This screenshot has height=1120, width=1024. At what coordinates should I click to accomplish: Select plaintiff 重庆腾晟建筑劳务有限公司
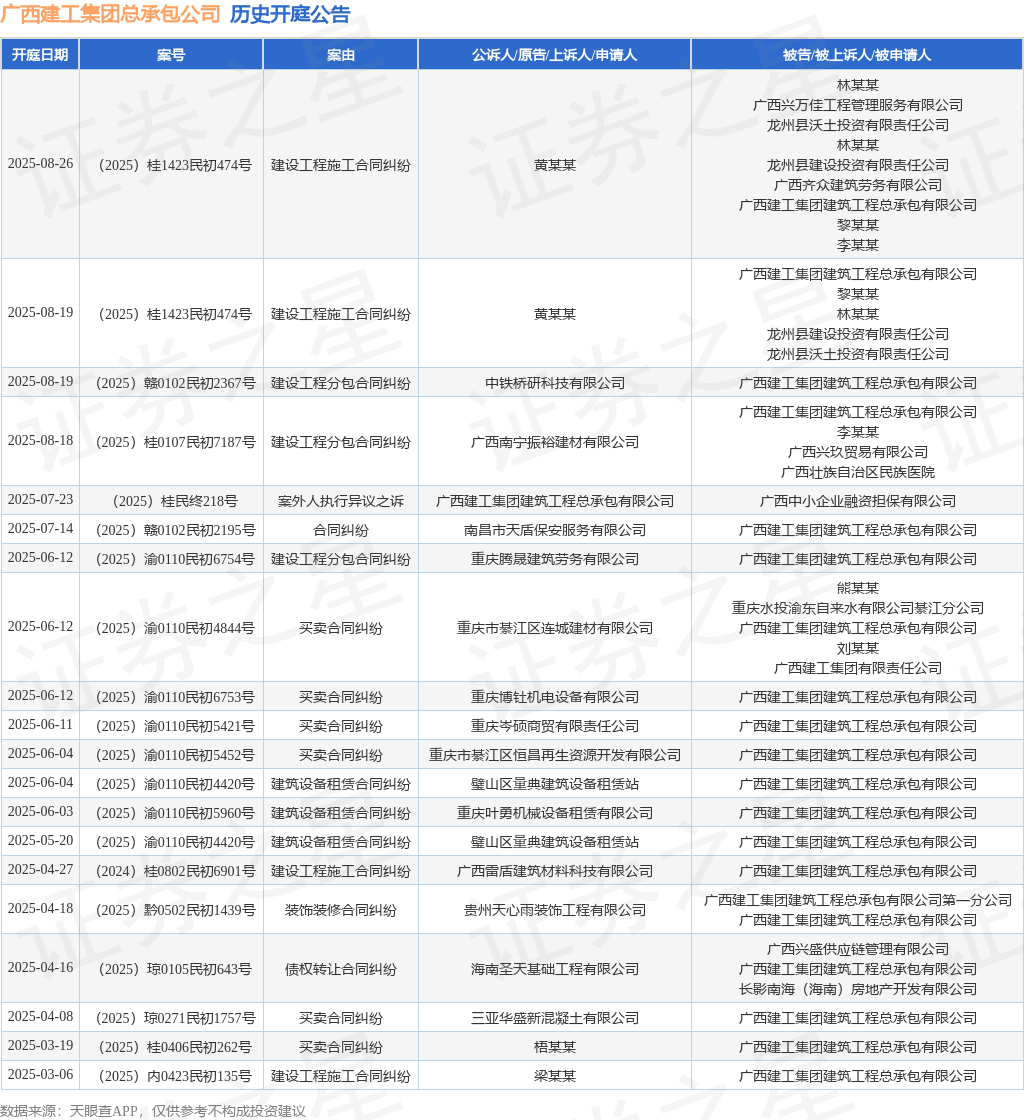[x=555, y=559]
